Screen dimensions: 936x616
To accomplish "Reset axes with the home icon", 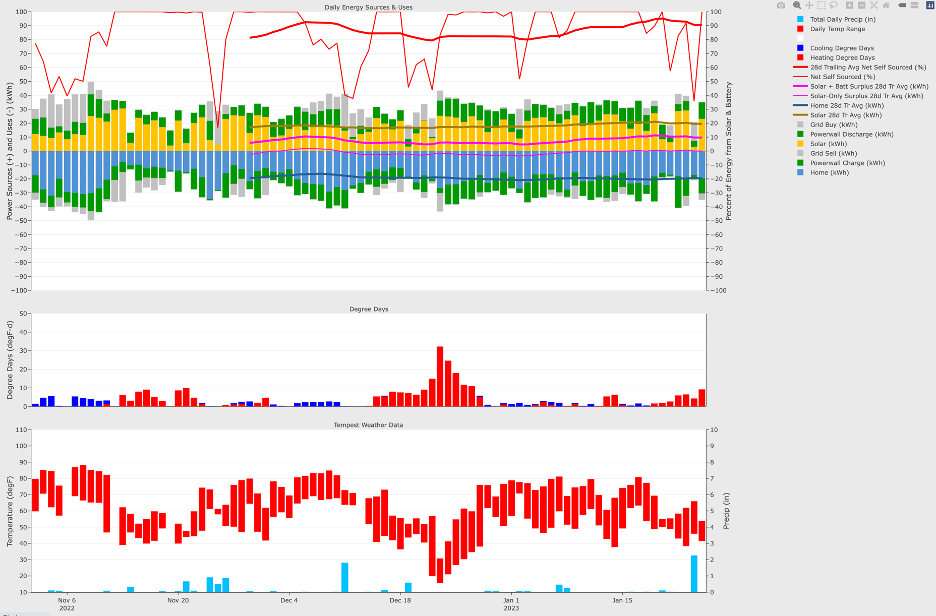I will point(886,5).
